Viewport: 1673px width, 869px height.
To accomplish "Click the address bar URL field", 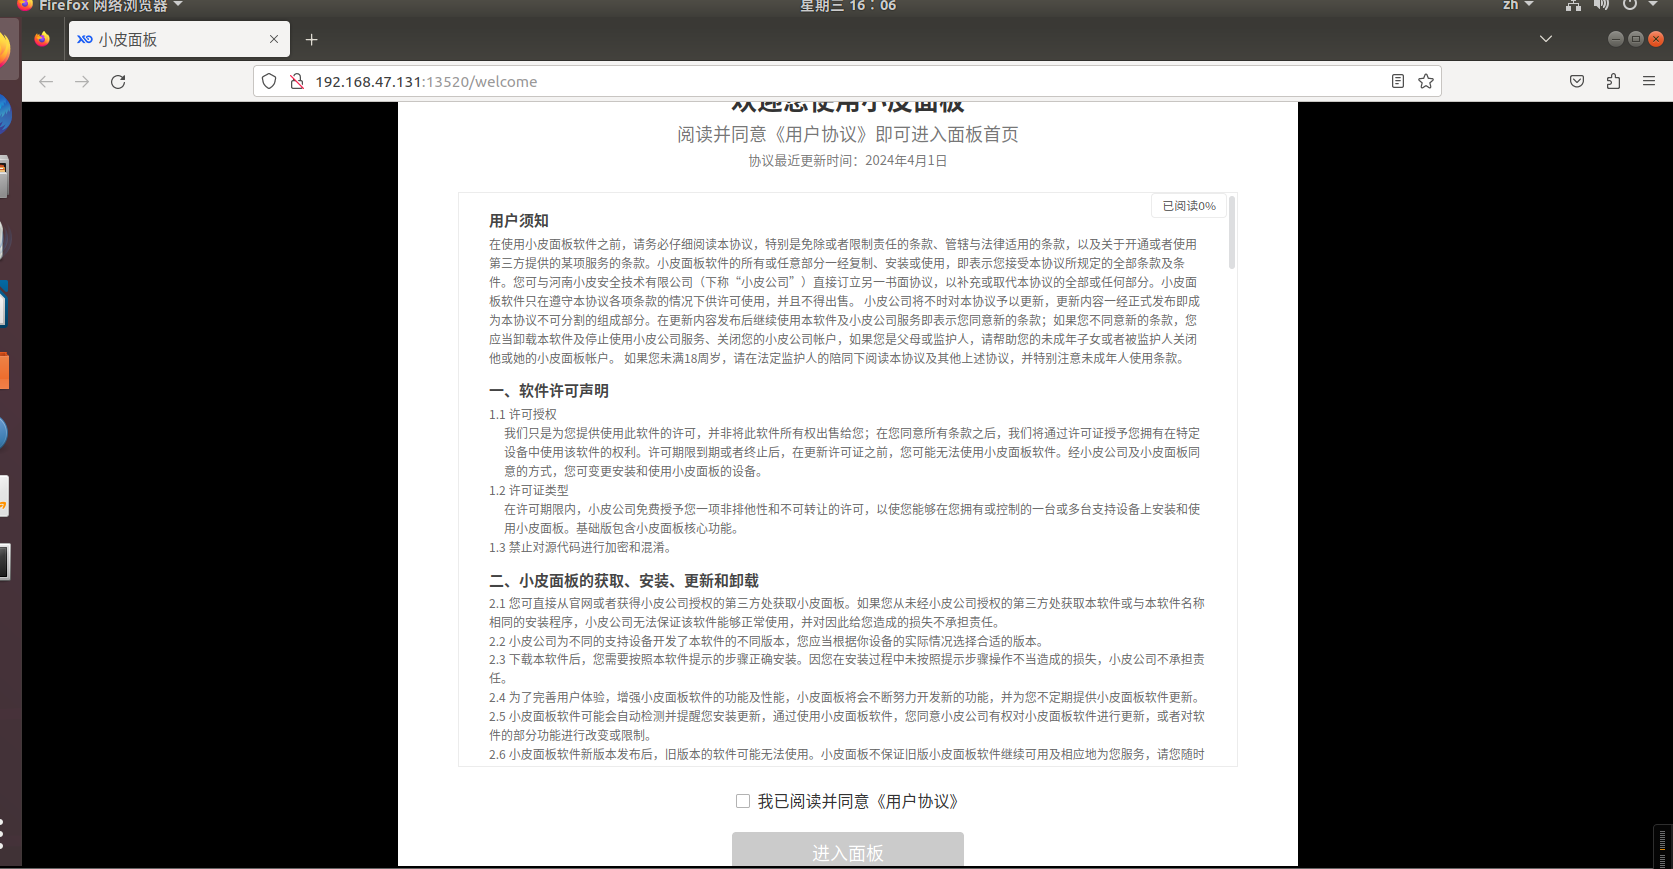I will coord(848,82).
